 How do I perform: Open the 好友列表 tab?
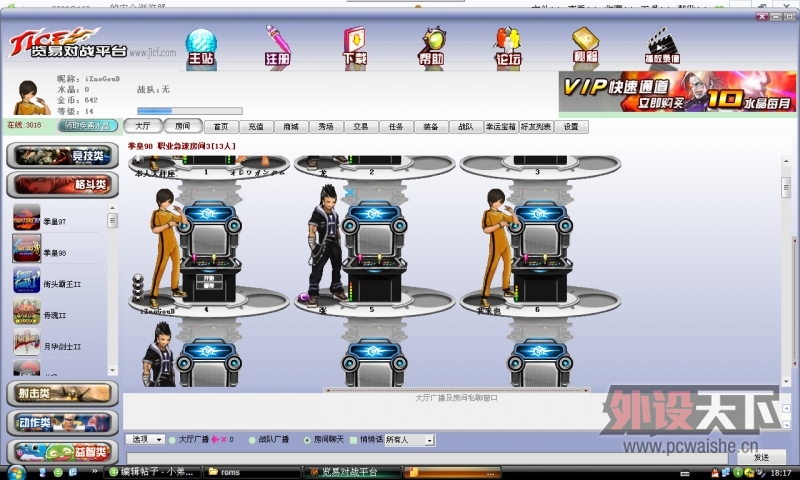coord(536,127)
